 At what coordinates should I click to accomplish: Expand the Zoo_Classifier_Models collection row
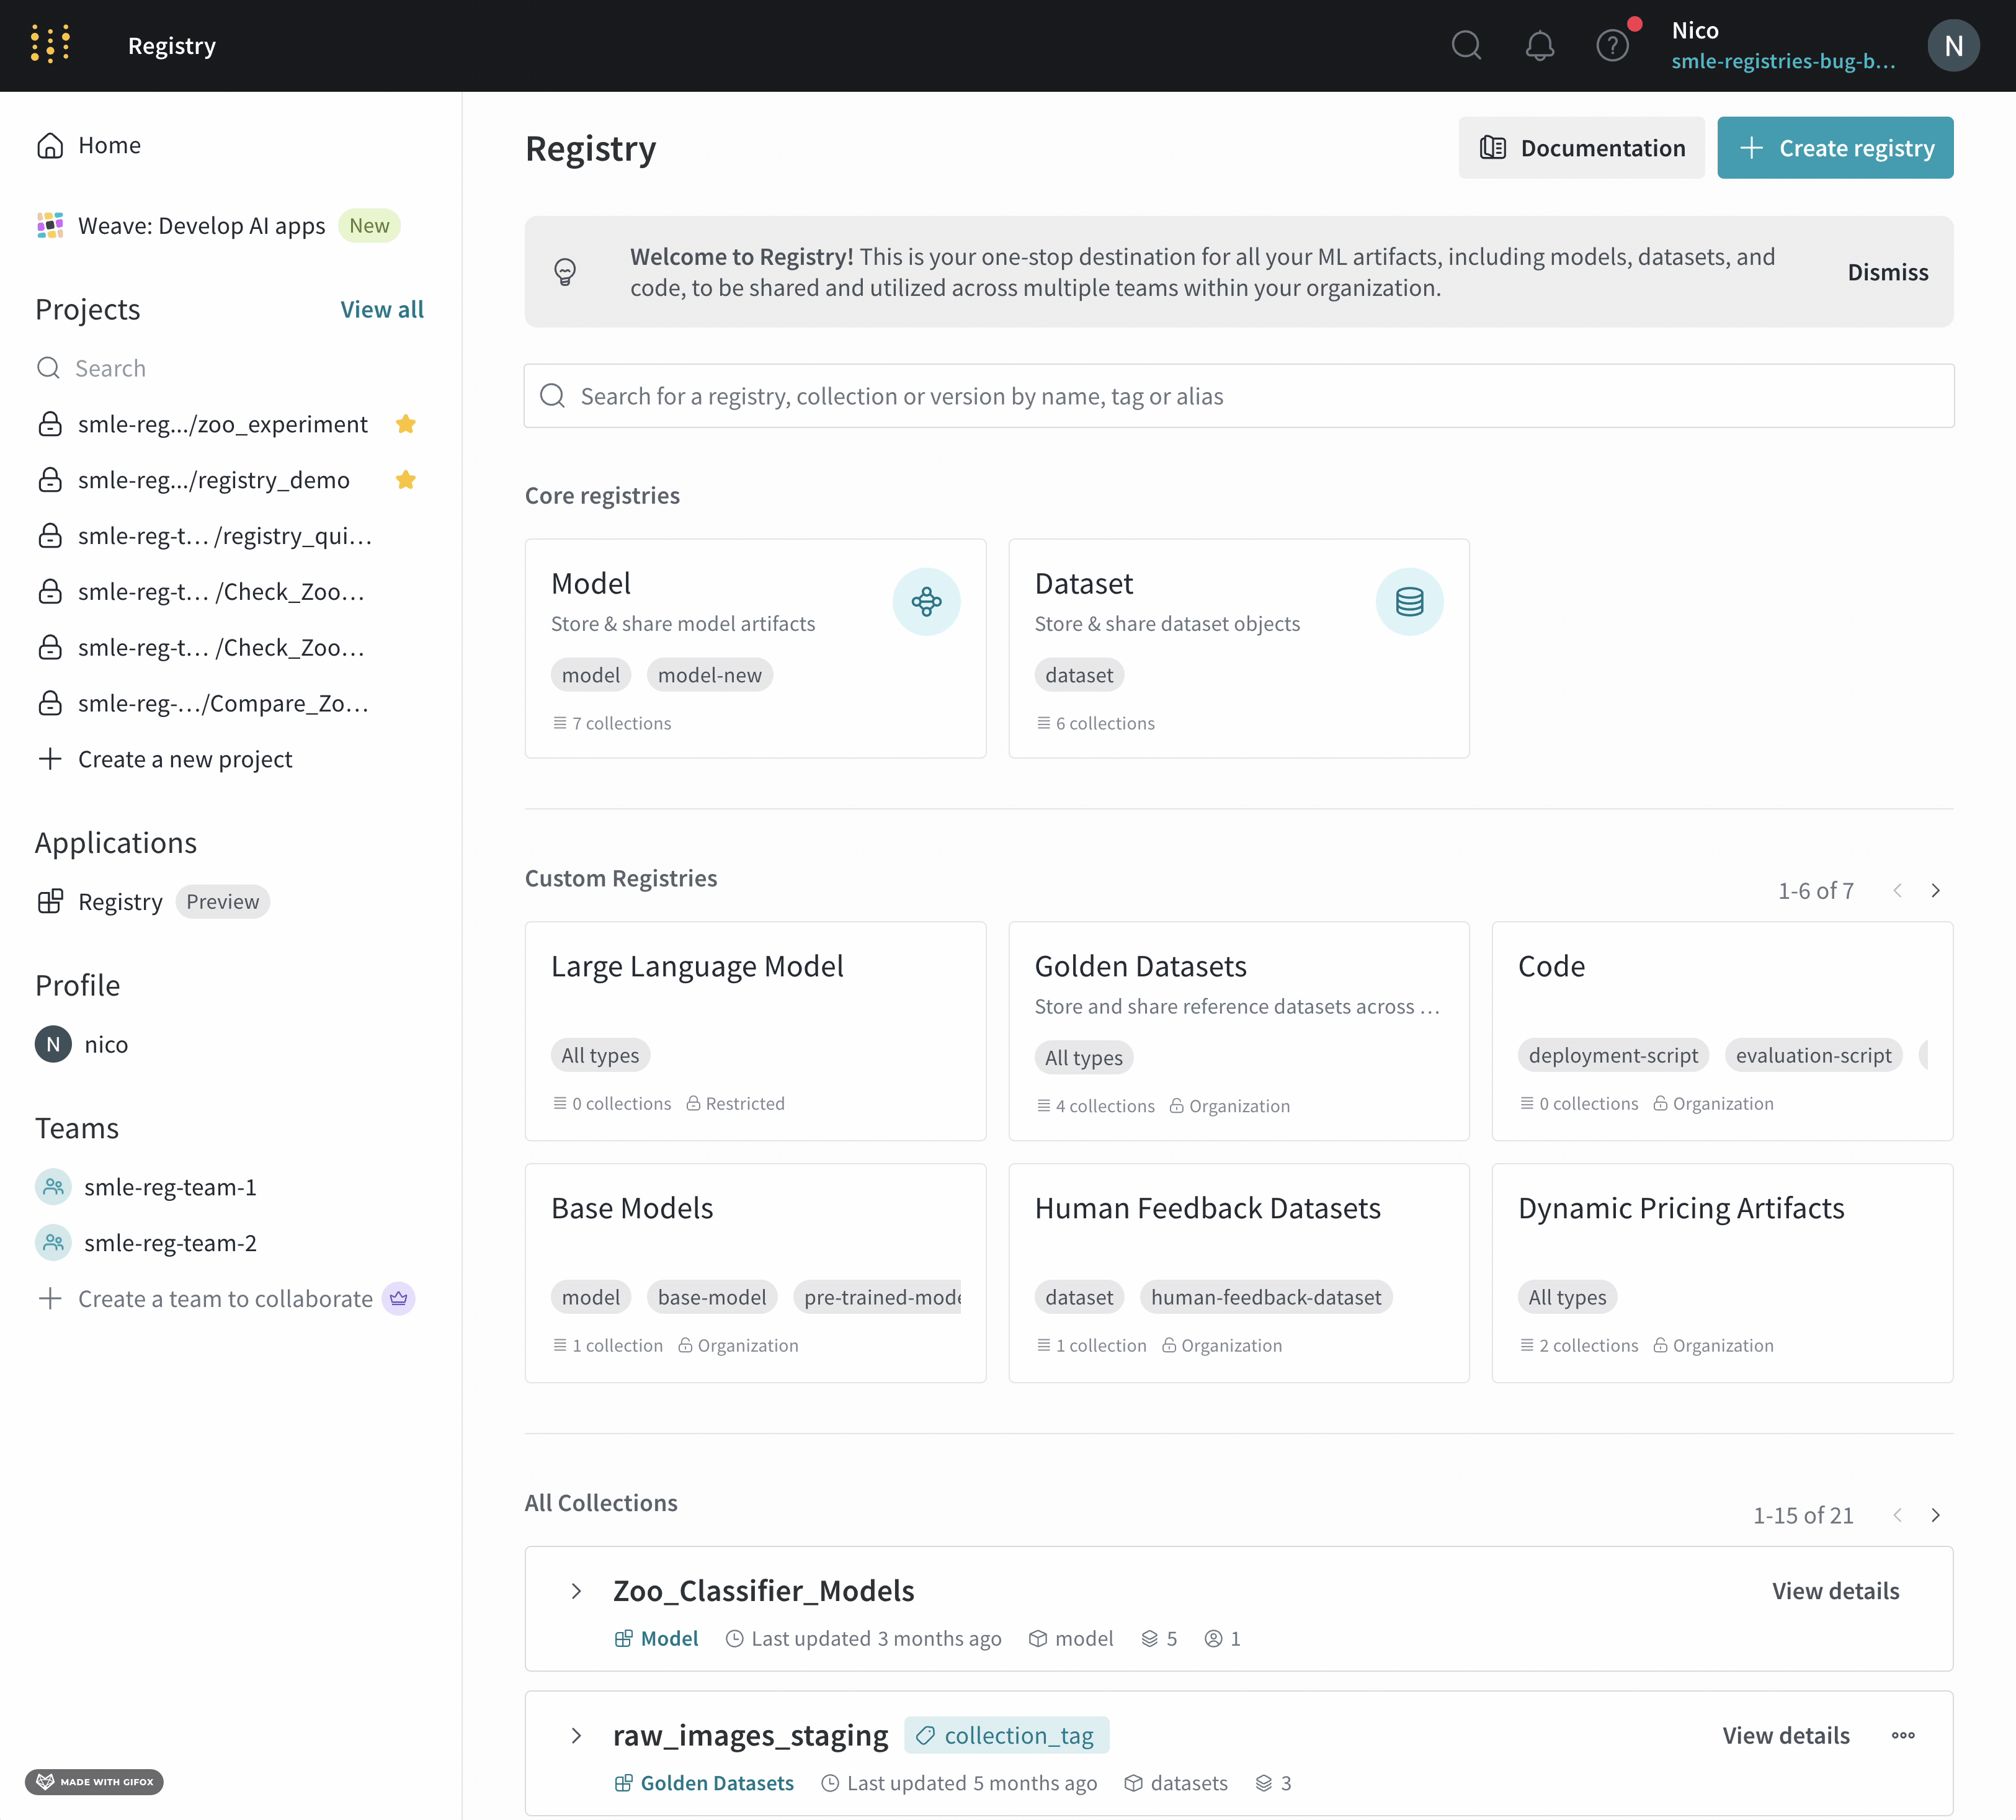575,1591
